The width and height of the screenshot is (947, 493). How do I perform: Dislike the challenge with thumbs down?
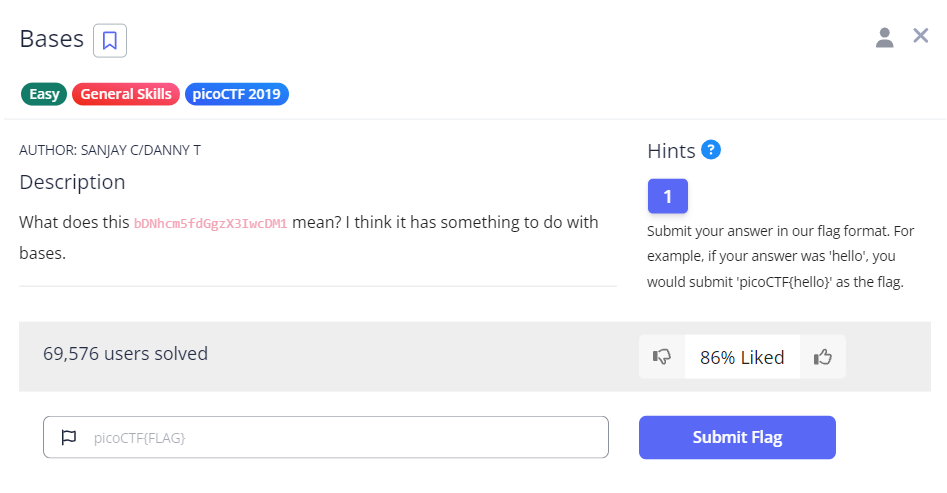coord(662,357)
